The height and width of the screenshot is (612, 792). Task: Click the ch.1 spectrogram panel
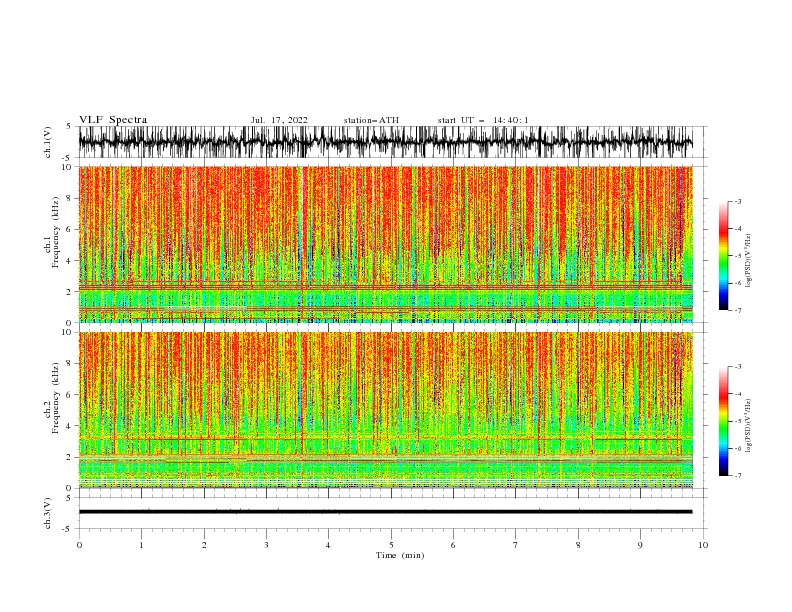(x=385, y=244)
